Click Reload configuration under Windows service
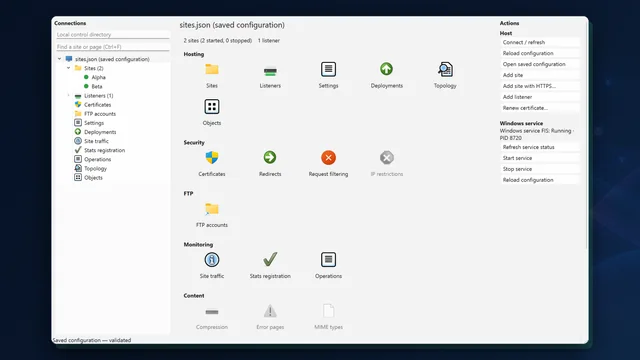The image size is (640, 360). [540, 180]
